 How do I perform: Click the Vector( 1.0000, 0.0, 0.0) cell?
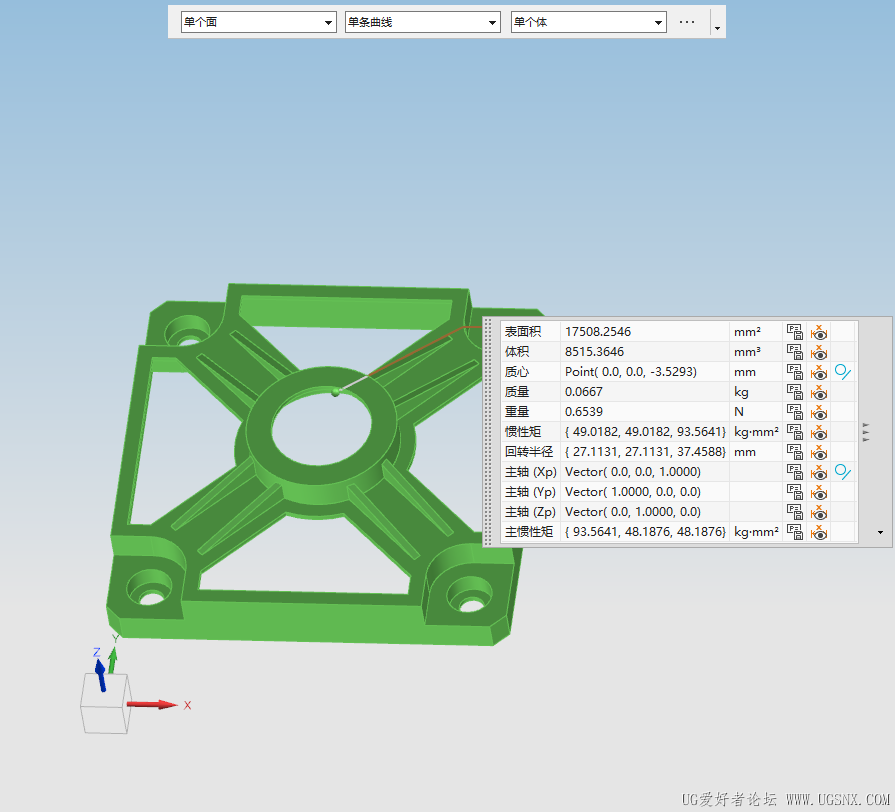[x=645, y=491]
